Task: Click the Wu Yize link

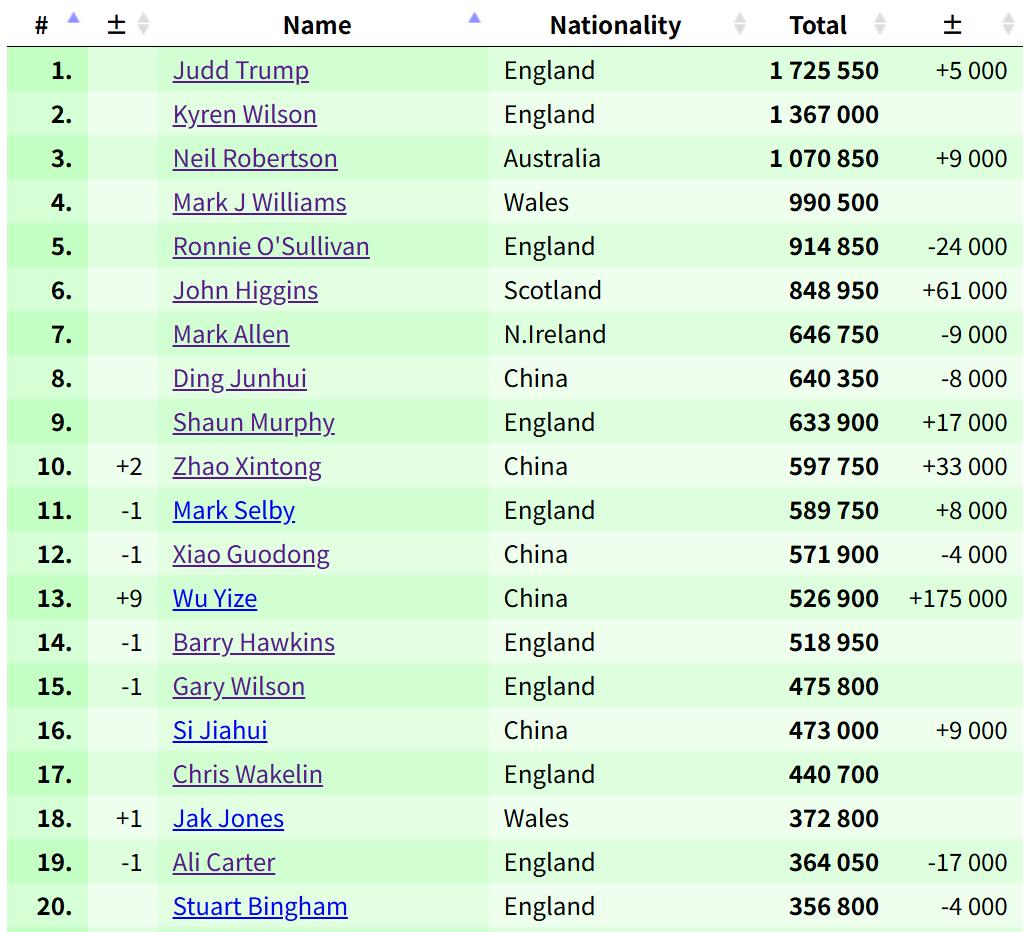Action: click(x=215, y=599)
